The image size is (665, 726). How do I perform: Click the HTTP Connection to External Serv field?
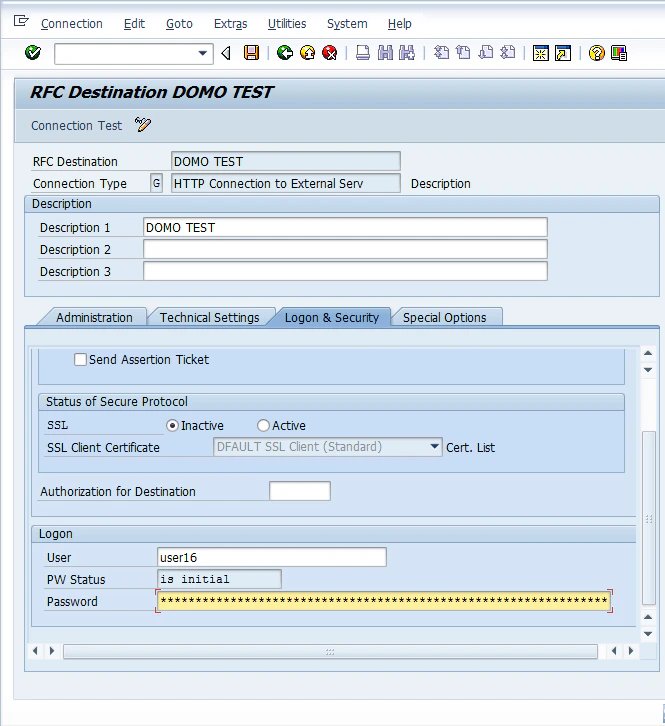coord(286,183)
